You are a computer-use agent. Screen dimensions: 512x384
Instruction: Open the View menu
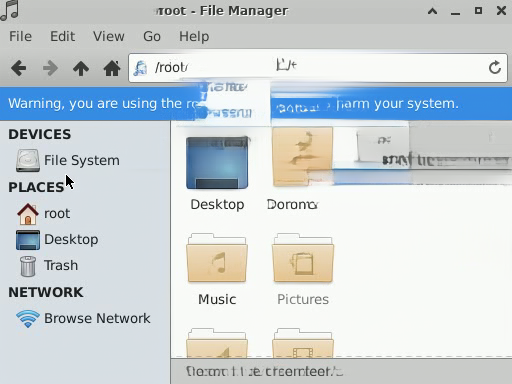click(x=109, y=36)
